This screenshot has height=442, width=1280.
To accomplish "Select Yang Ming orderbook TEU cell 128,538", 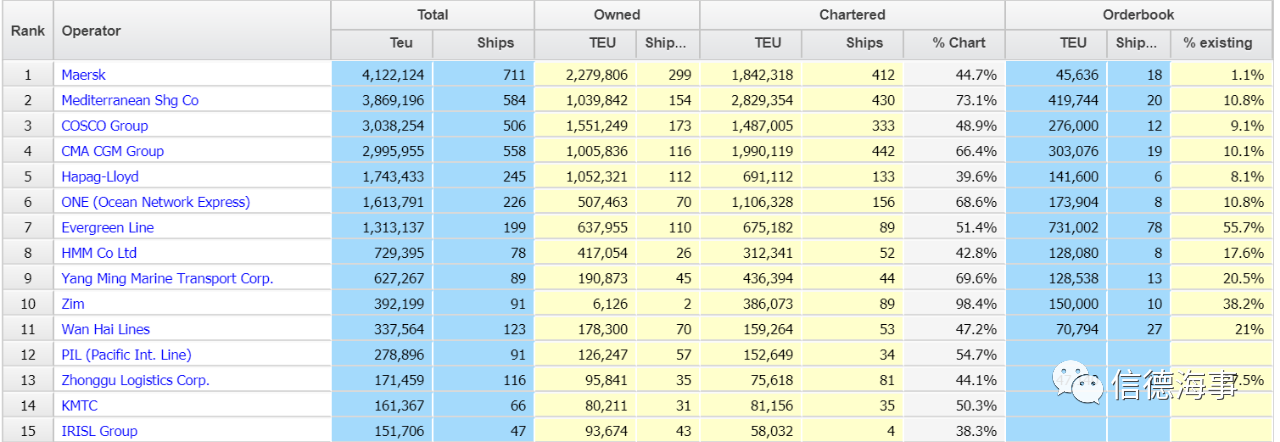I will [1056, 279].
